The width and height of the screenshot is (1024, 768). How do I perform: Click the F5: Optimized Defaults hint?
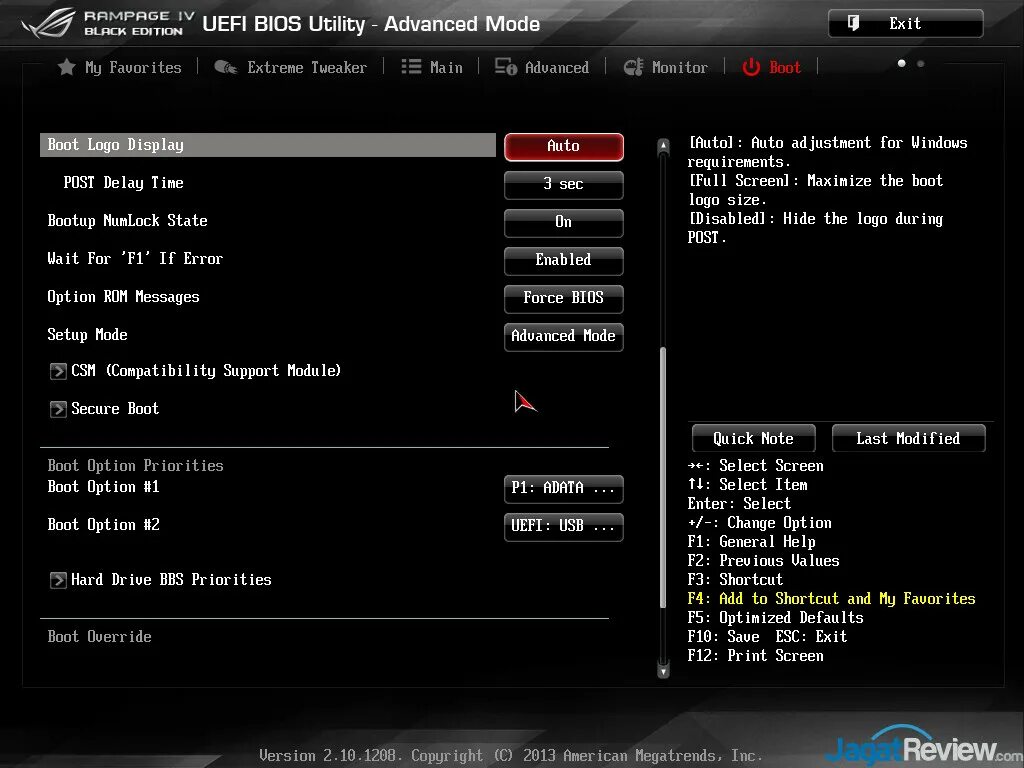775,617
